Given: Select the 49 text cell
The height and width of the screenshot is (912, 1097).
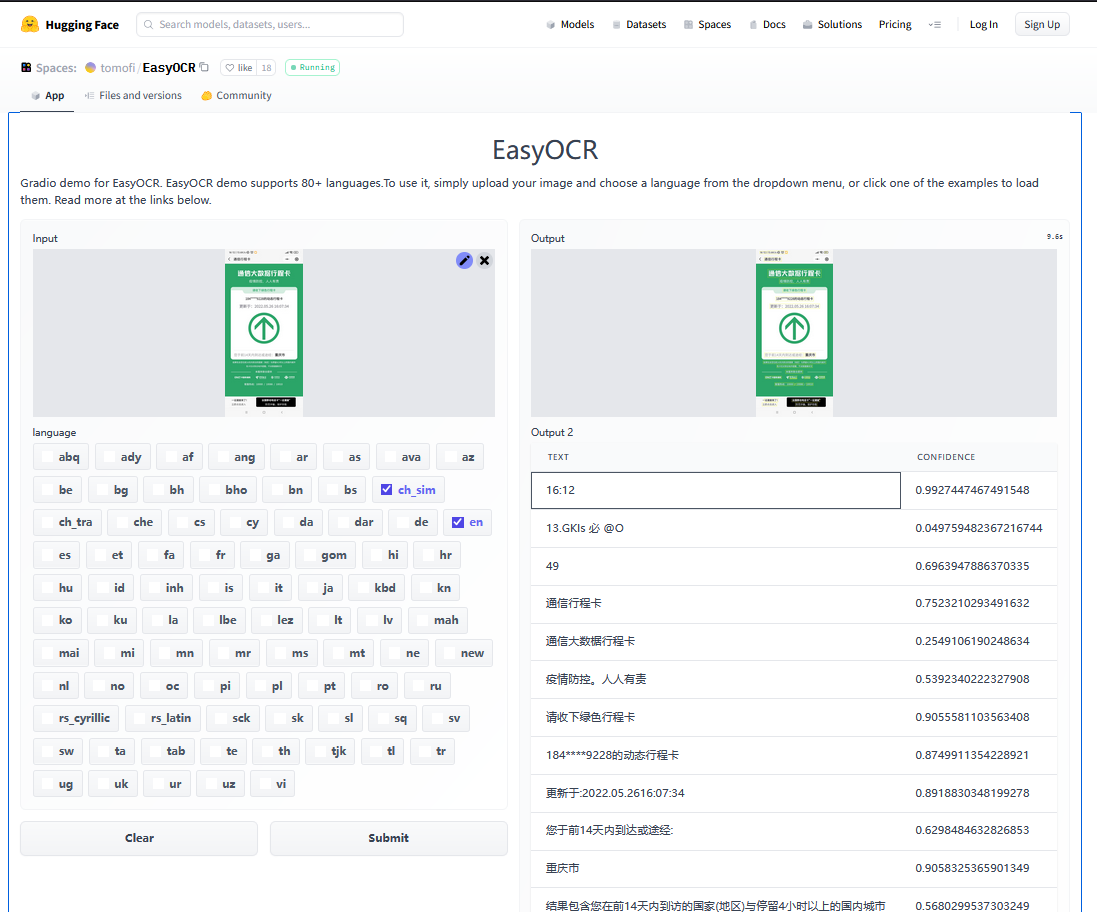Looking at the screenshot, I should pyautogui.click(x=716, y=566).
